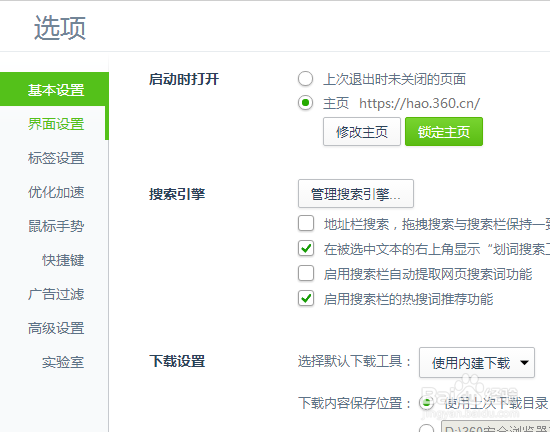This screenshot has height=432, width=550.
Task: Click the 修改主页 button
Action: click(x=362, y=132)
